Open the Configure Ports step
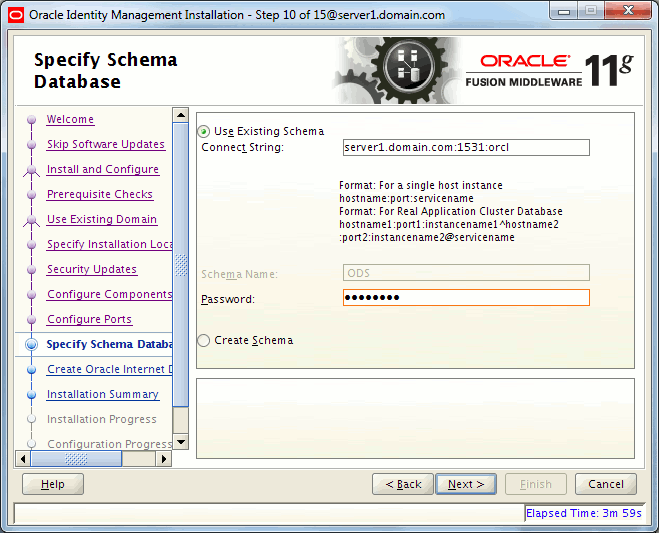Image resolution: width=659 pixels, height=533 pixels. coord(90,319)
